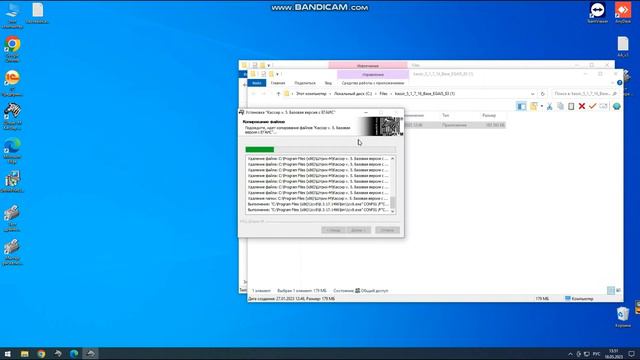Click the Размер column header
The width and height of the screenshot is (640, 360).
click(x=489, y=116)
